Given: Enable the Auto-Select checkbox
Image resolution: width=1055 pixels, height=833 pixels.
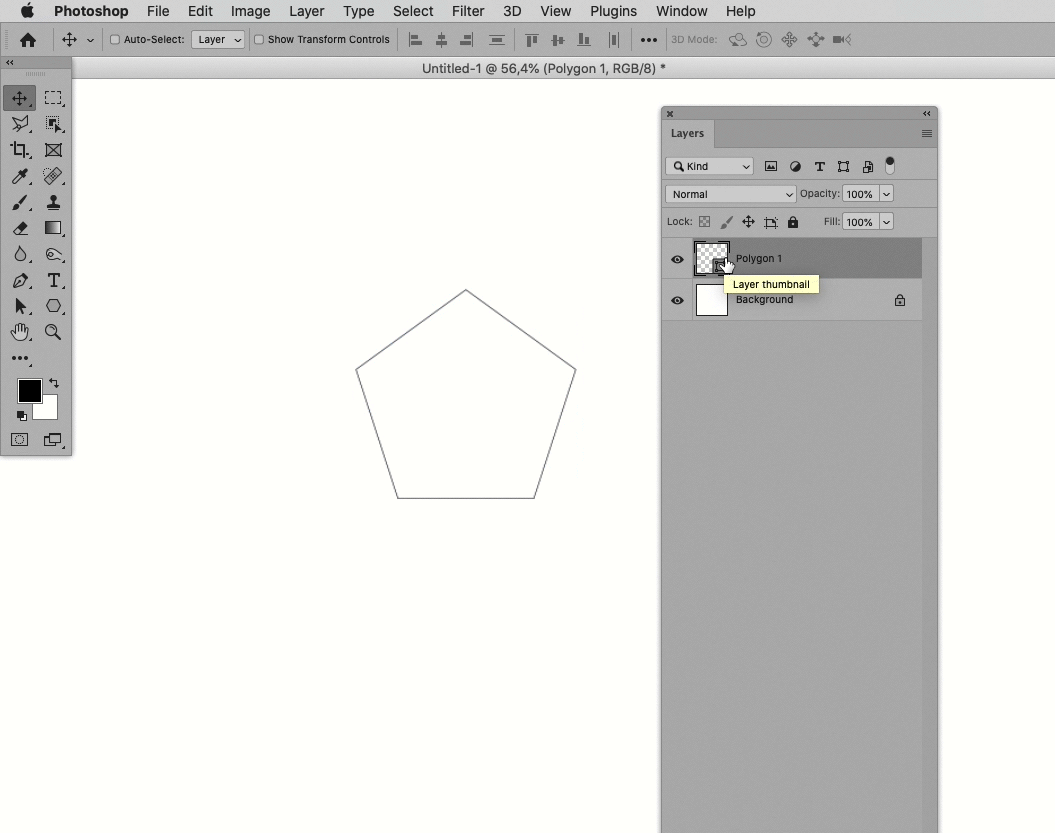Looking at the screenshot, I should (x=115, y=40).
